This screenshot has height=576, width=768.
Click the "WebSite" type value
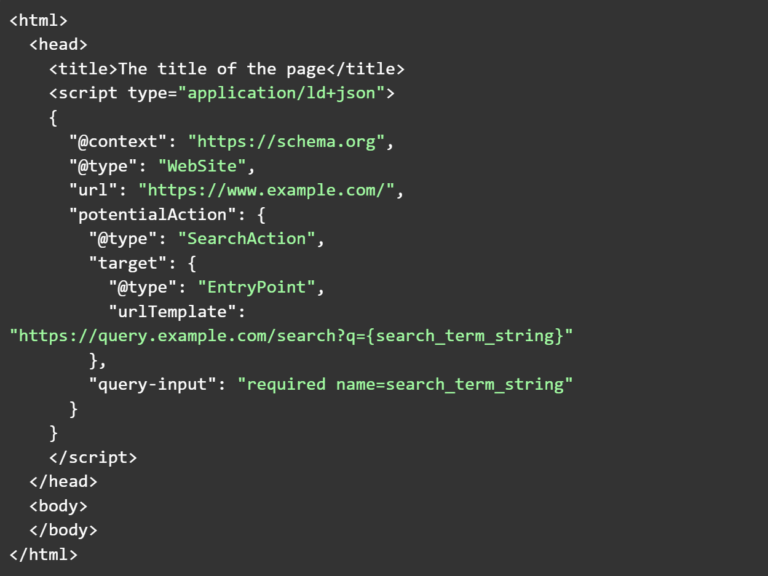tap(202, 165)
